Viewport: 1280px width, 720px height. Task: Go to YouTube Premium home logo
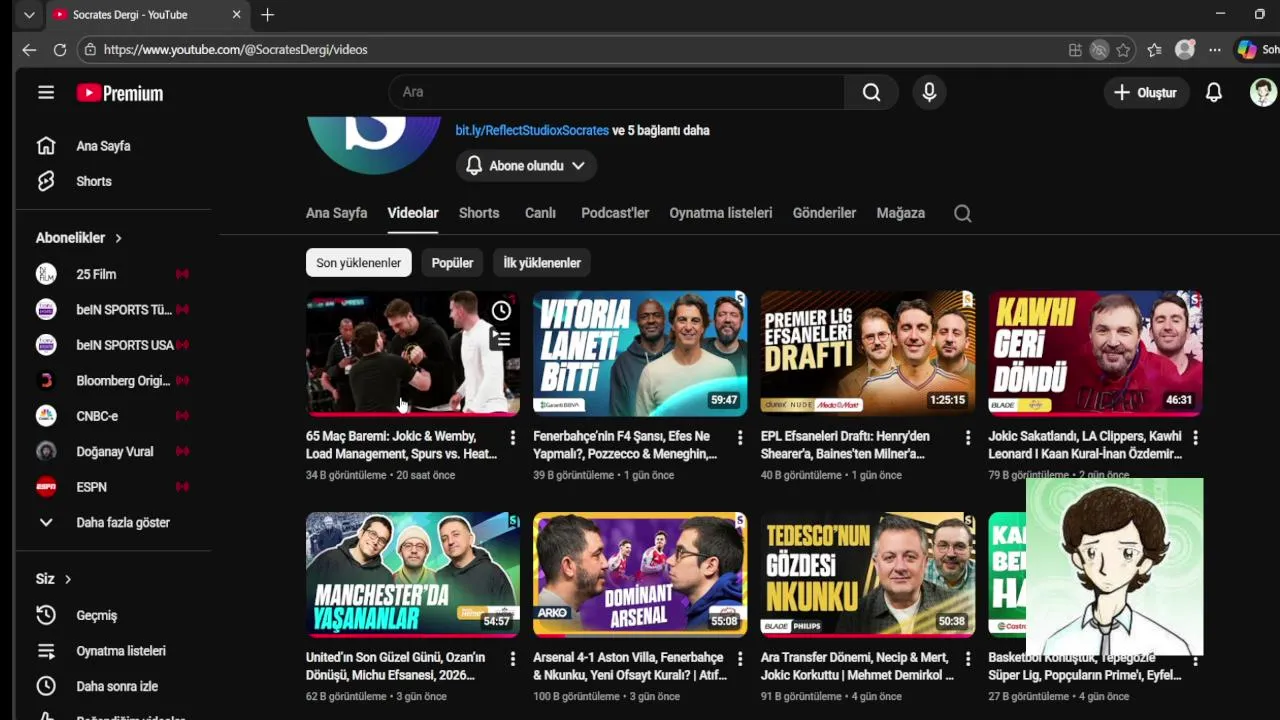point(120,93)
